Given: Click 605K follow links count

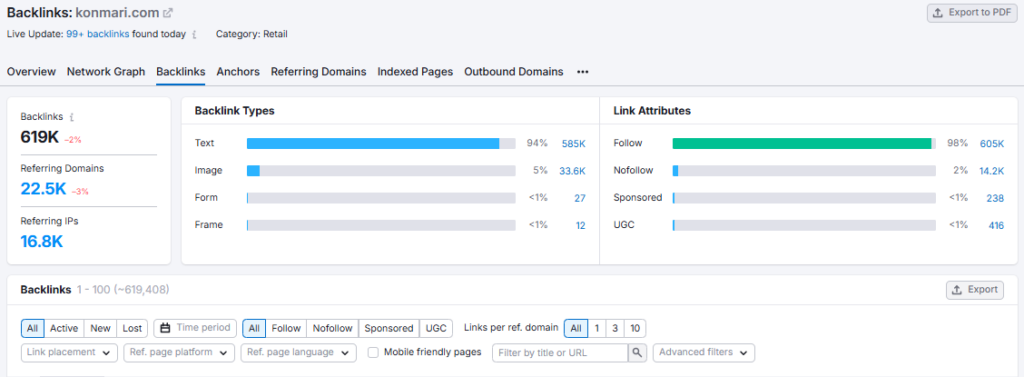Looking at the screenshot, I should (x=992, y=144).
